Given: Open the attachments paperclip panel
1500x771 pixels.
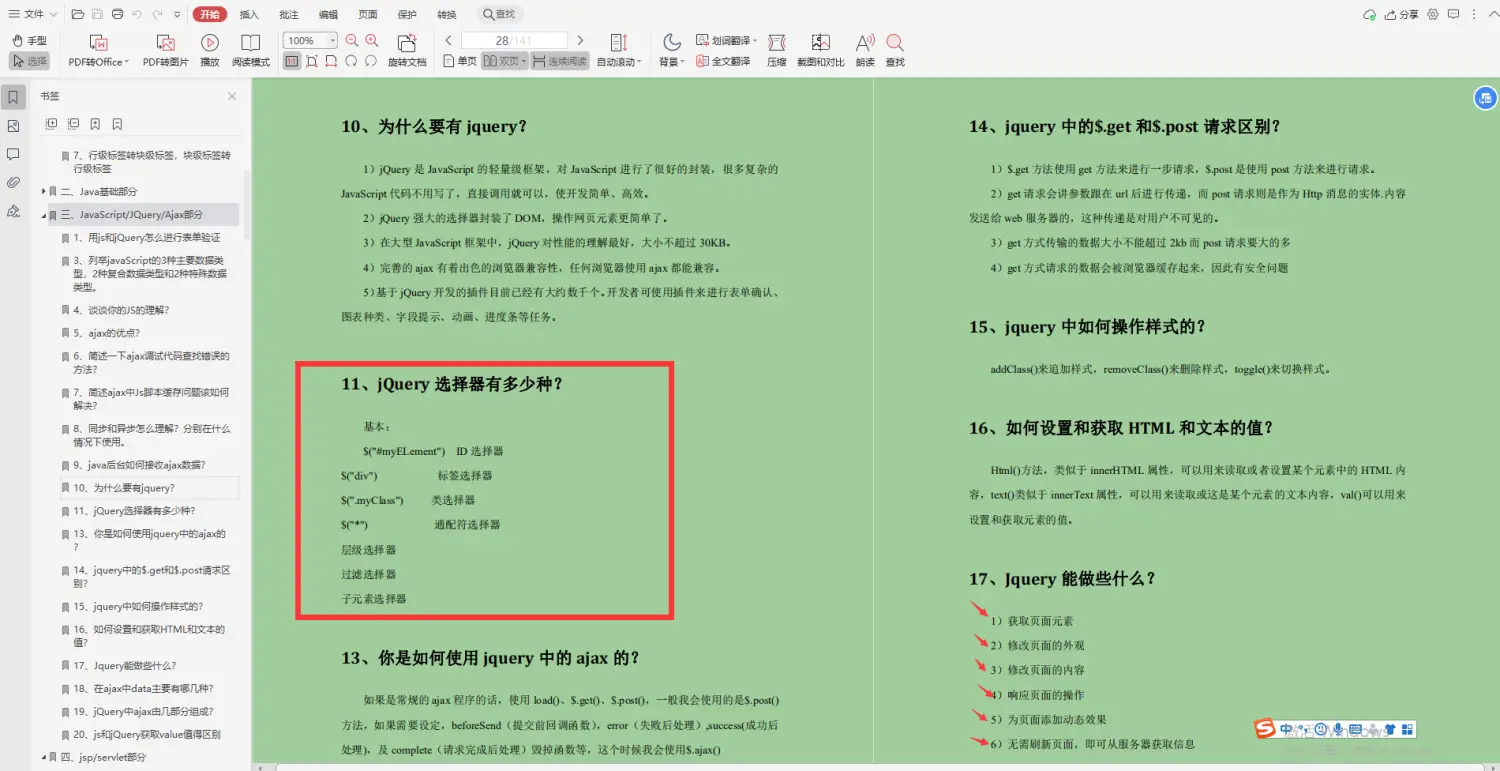Looking at the screenshot, I should (13, 182).
